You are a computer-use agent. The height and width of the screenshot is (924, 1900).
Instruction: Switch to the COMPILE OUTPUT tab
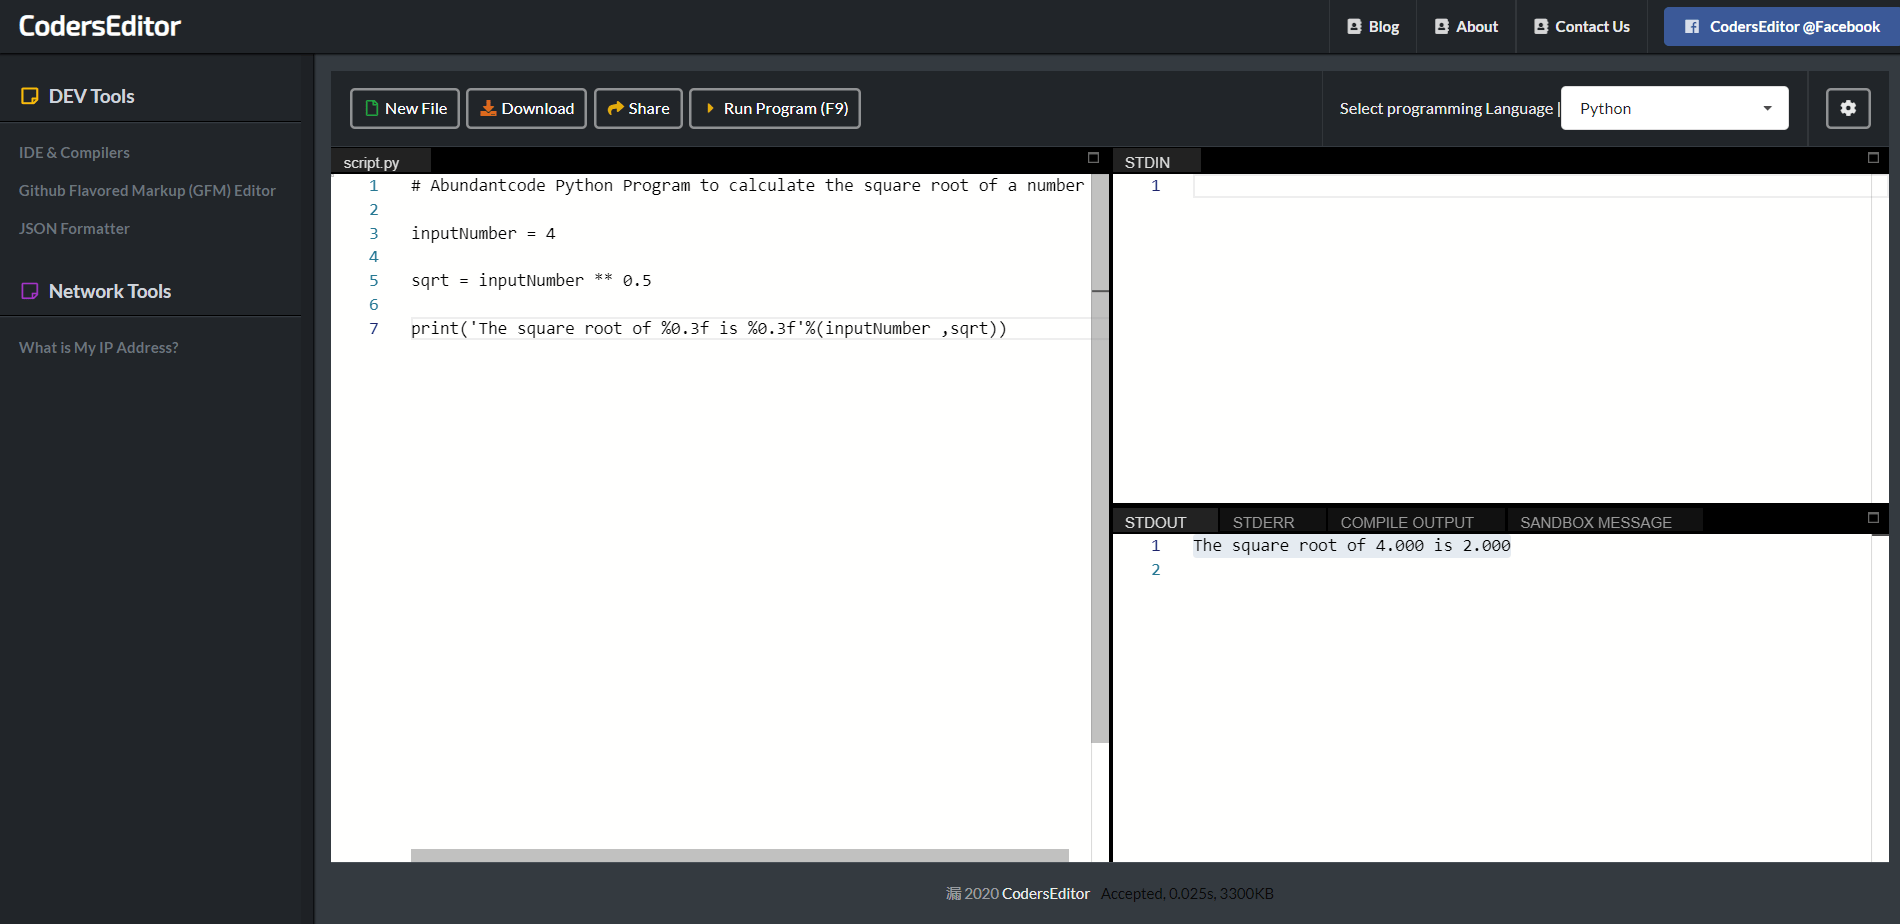pyautogui.click(x=1406, y=522)
